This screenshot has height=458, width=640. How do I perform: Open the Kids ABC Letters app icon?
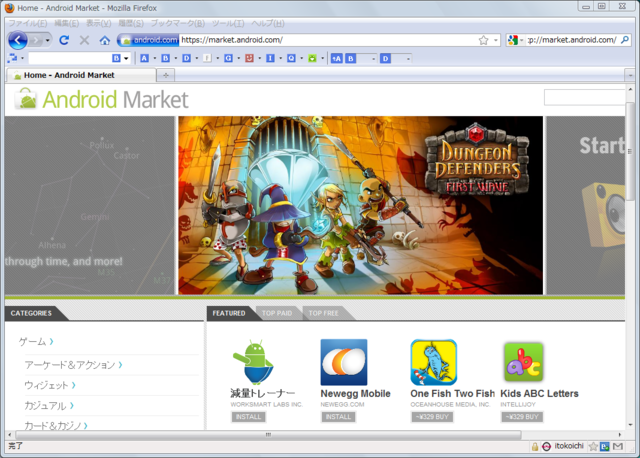tap(523, 362)
